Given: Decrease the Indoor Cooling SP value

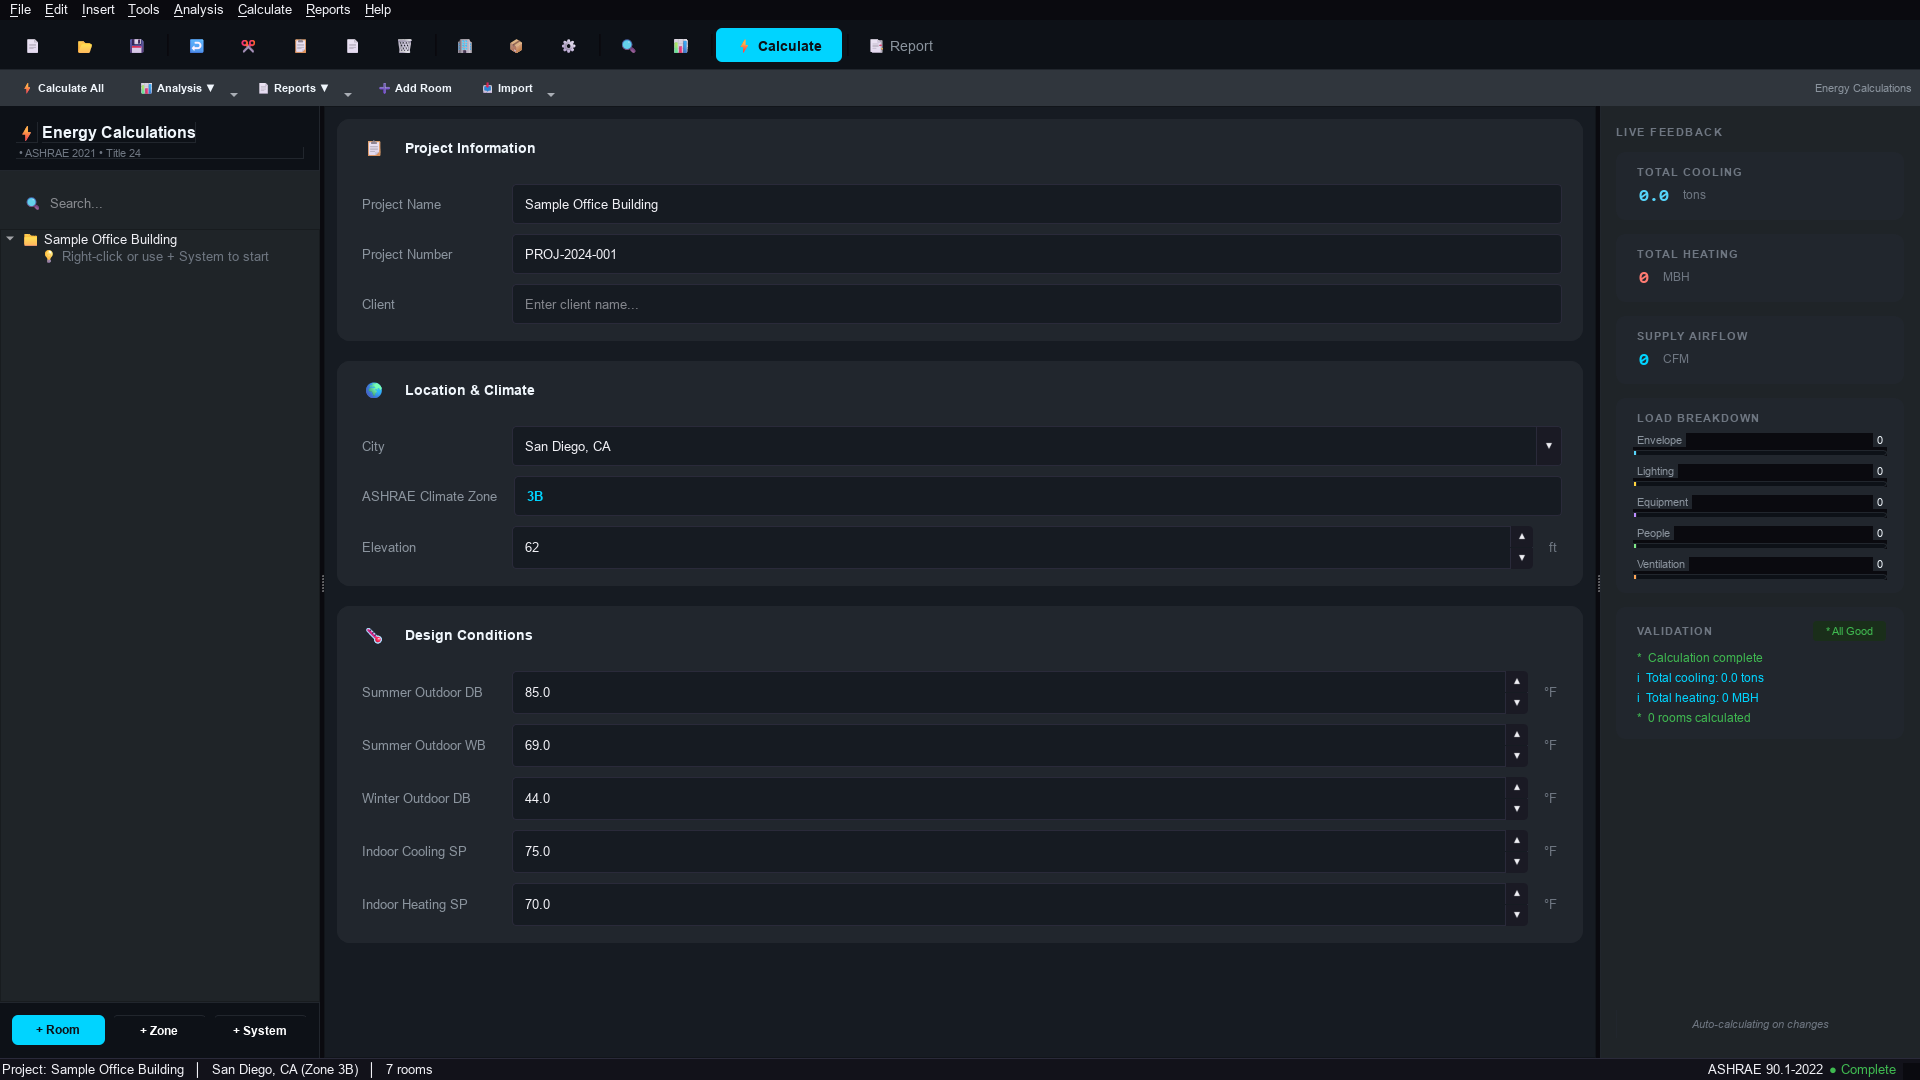Looking at the screenshot, I should [1517, 862].
